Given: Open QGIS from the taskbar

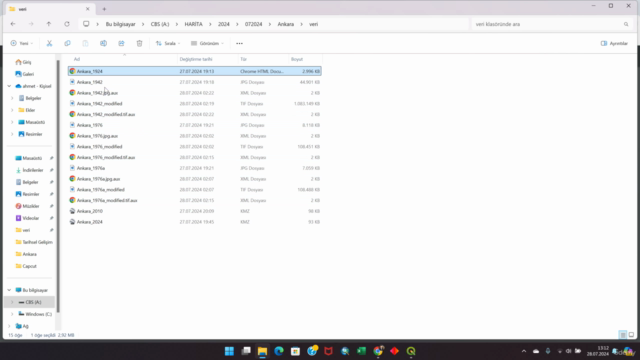Looking at the screenshot, I should pos(411,351).
